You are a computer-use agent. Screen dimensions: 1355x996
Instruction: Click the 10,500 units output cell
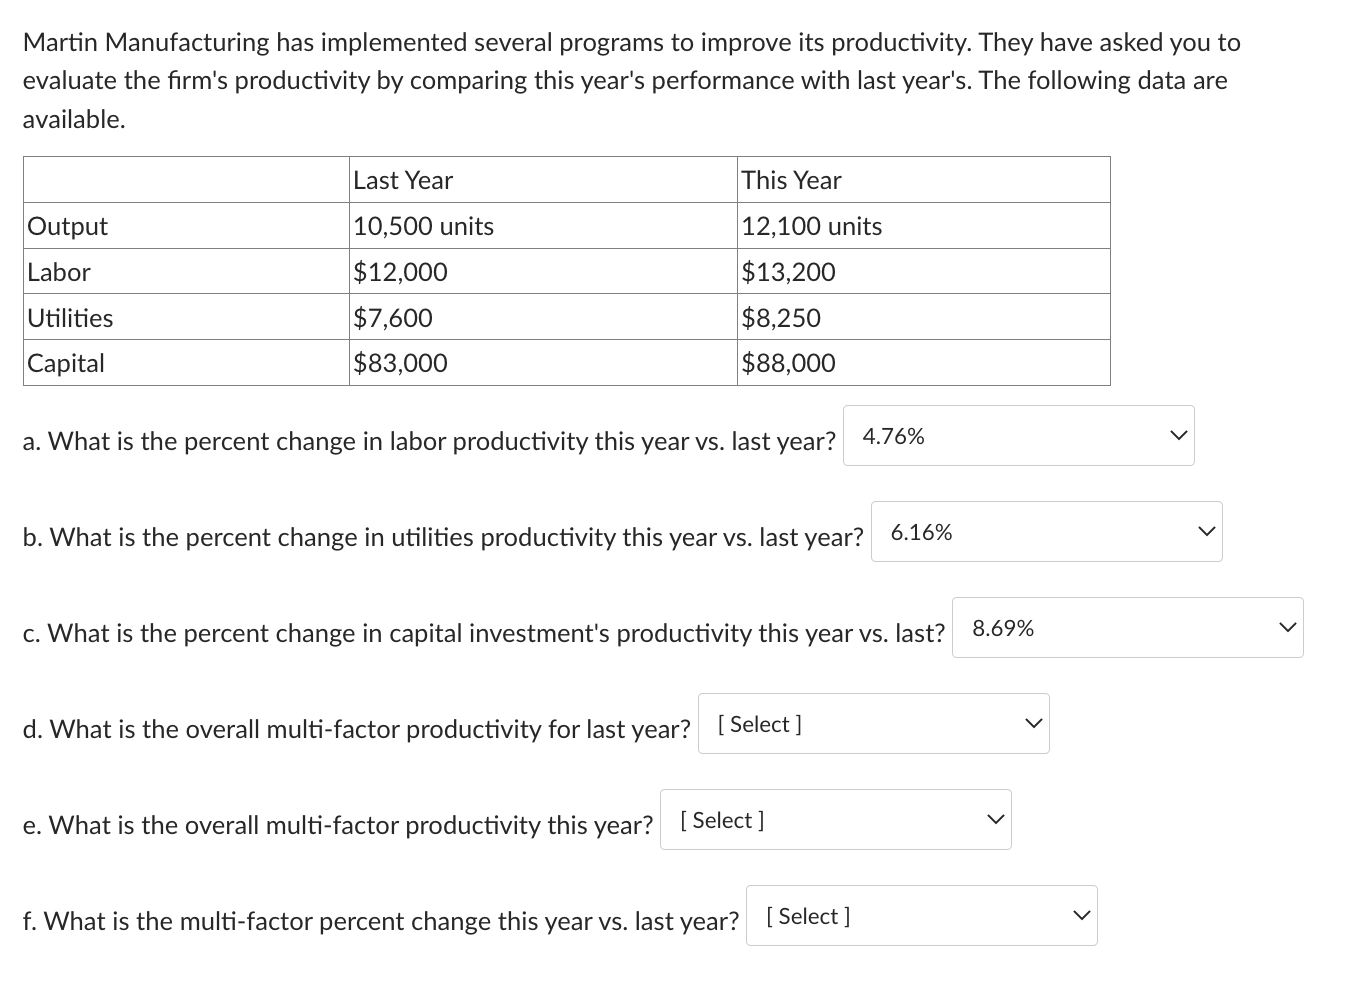point(543,226)
